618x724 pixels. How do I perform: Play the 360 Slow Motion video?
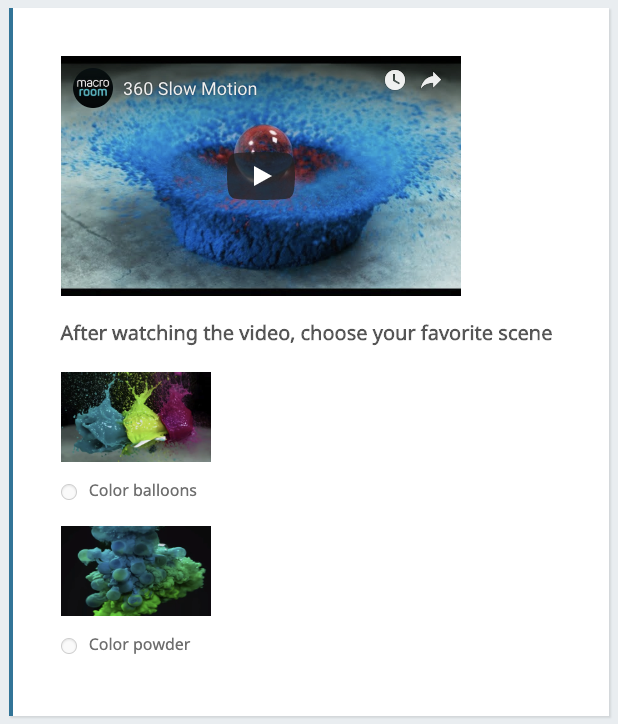pyautogui.click(x=261, y=176)
